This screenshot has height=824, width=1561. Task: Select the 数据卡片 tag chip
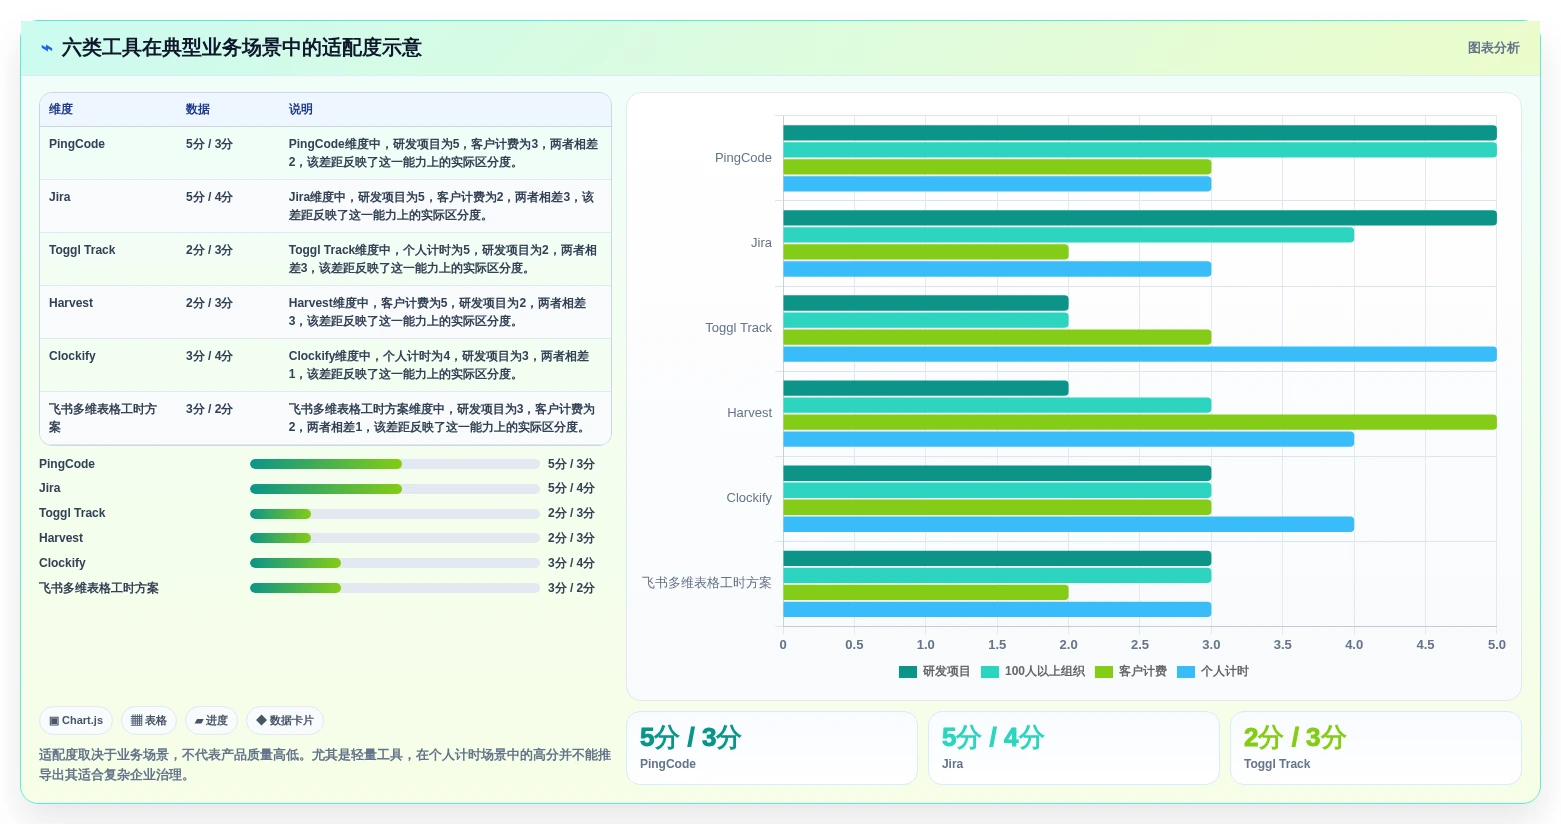click(285, 720)
